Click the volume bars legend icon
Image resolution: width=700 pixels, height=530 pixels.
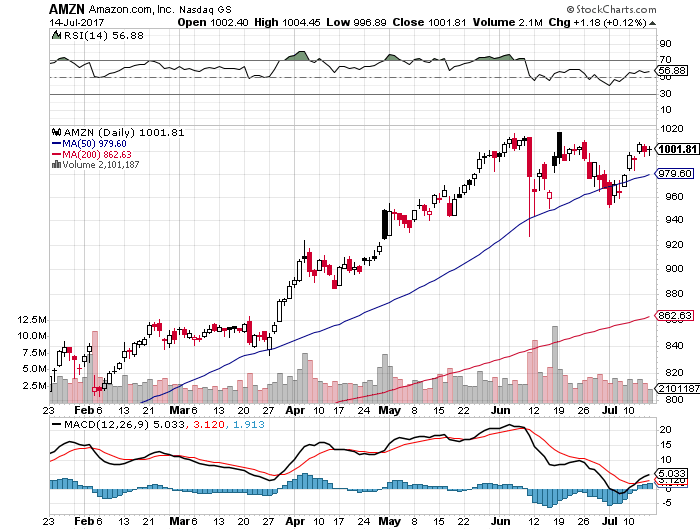click(x=57, y=165)
